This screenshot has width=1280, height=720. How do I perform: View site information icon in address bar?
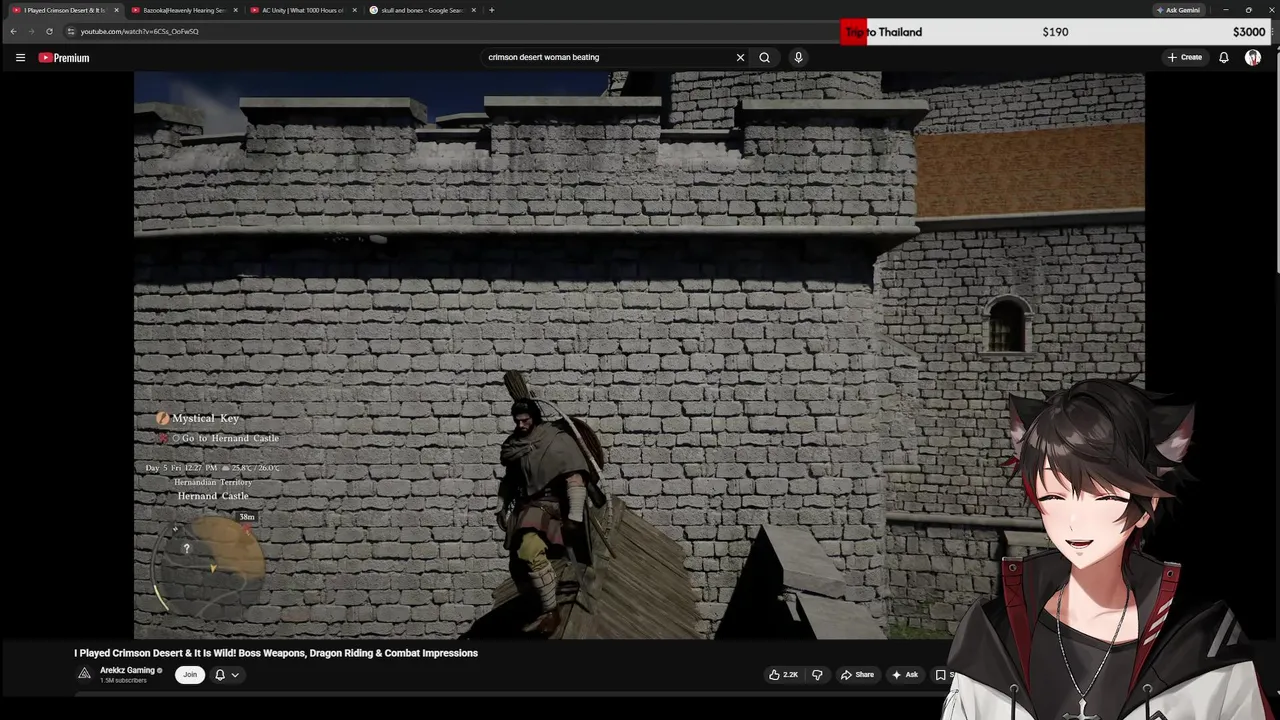tap(70, 31)
